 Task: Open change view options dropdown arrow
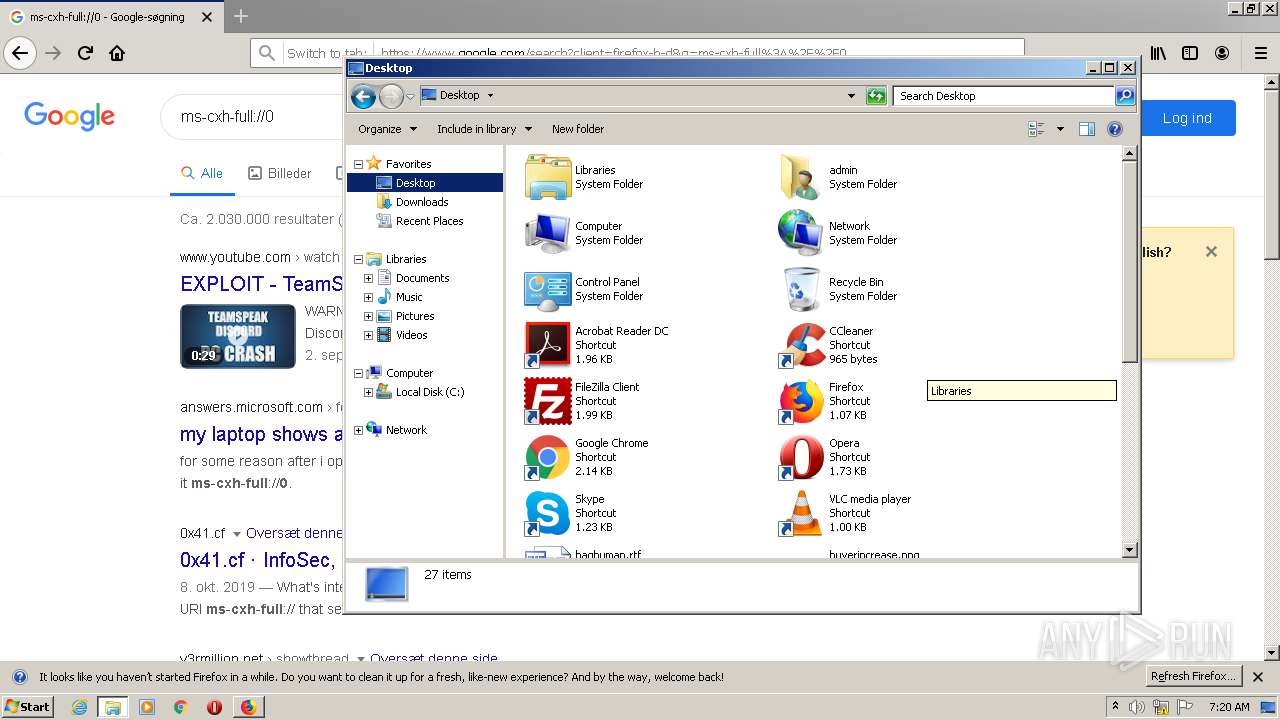click(1060, 129)
